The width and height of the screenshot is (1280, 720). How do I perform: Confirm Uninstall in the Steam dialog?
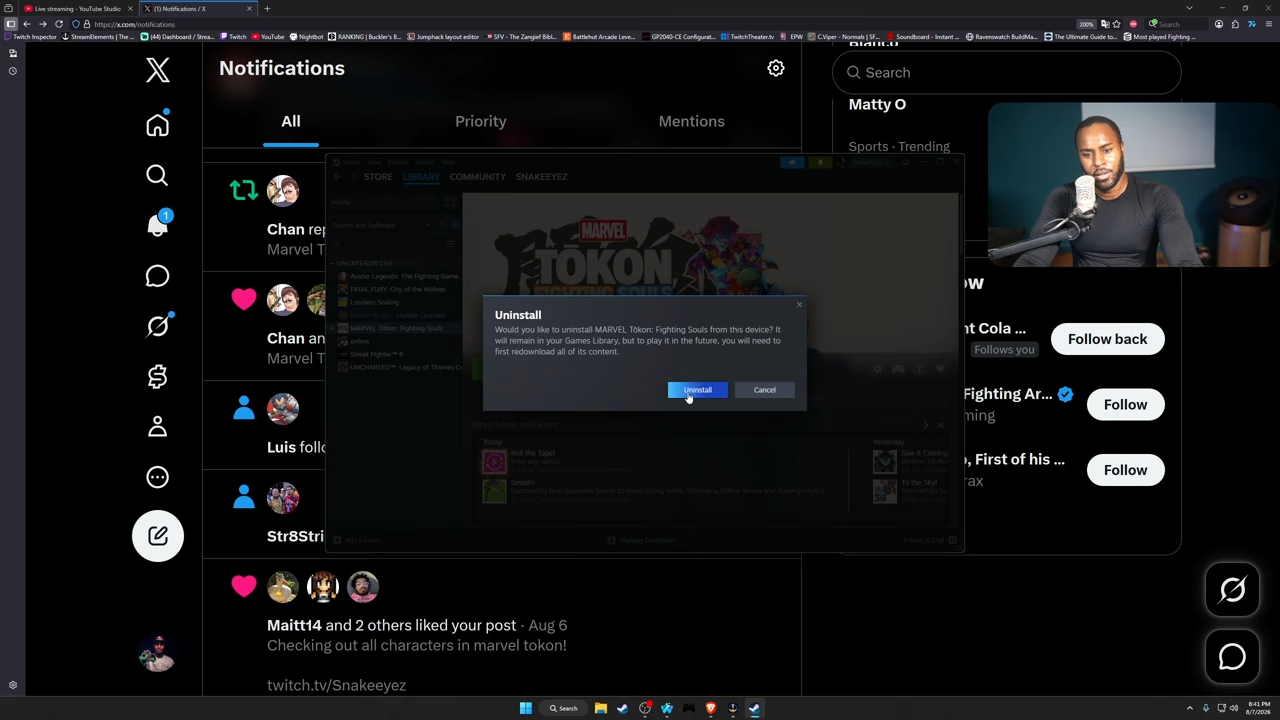tap(698, 390)
